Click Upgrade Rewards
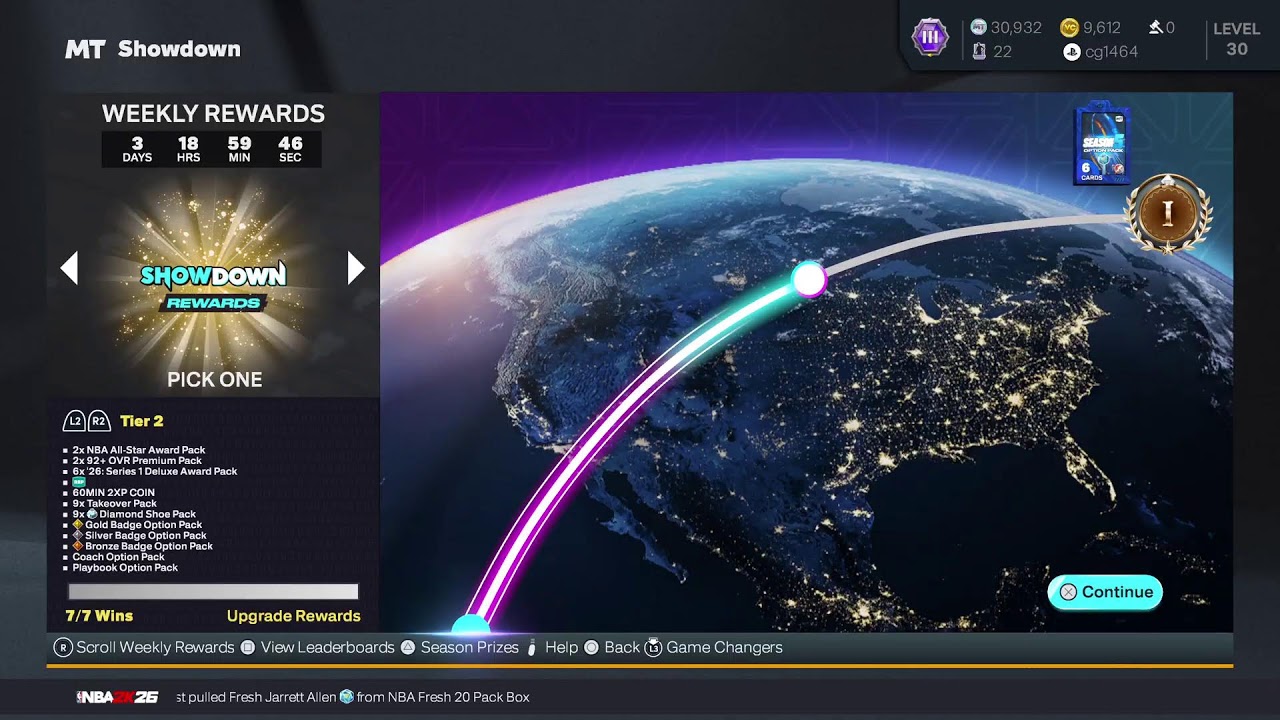 click(294, 616)
